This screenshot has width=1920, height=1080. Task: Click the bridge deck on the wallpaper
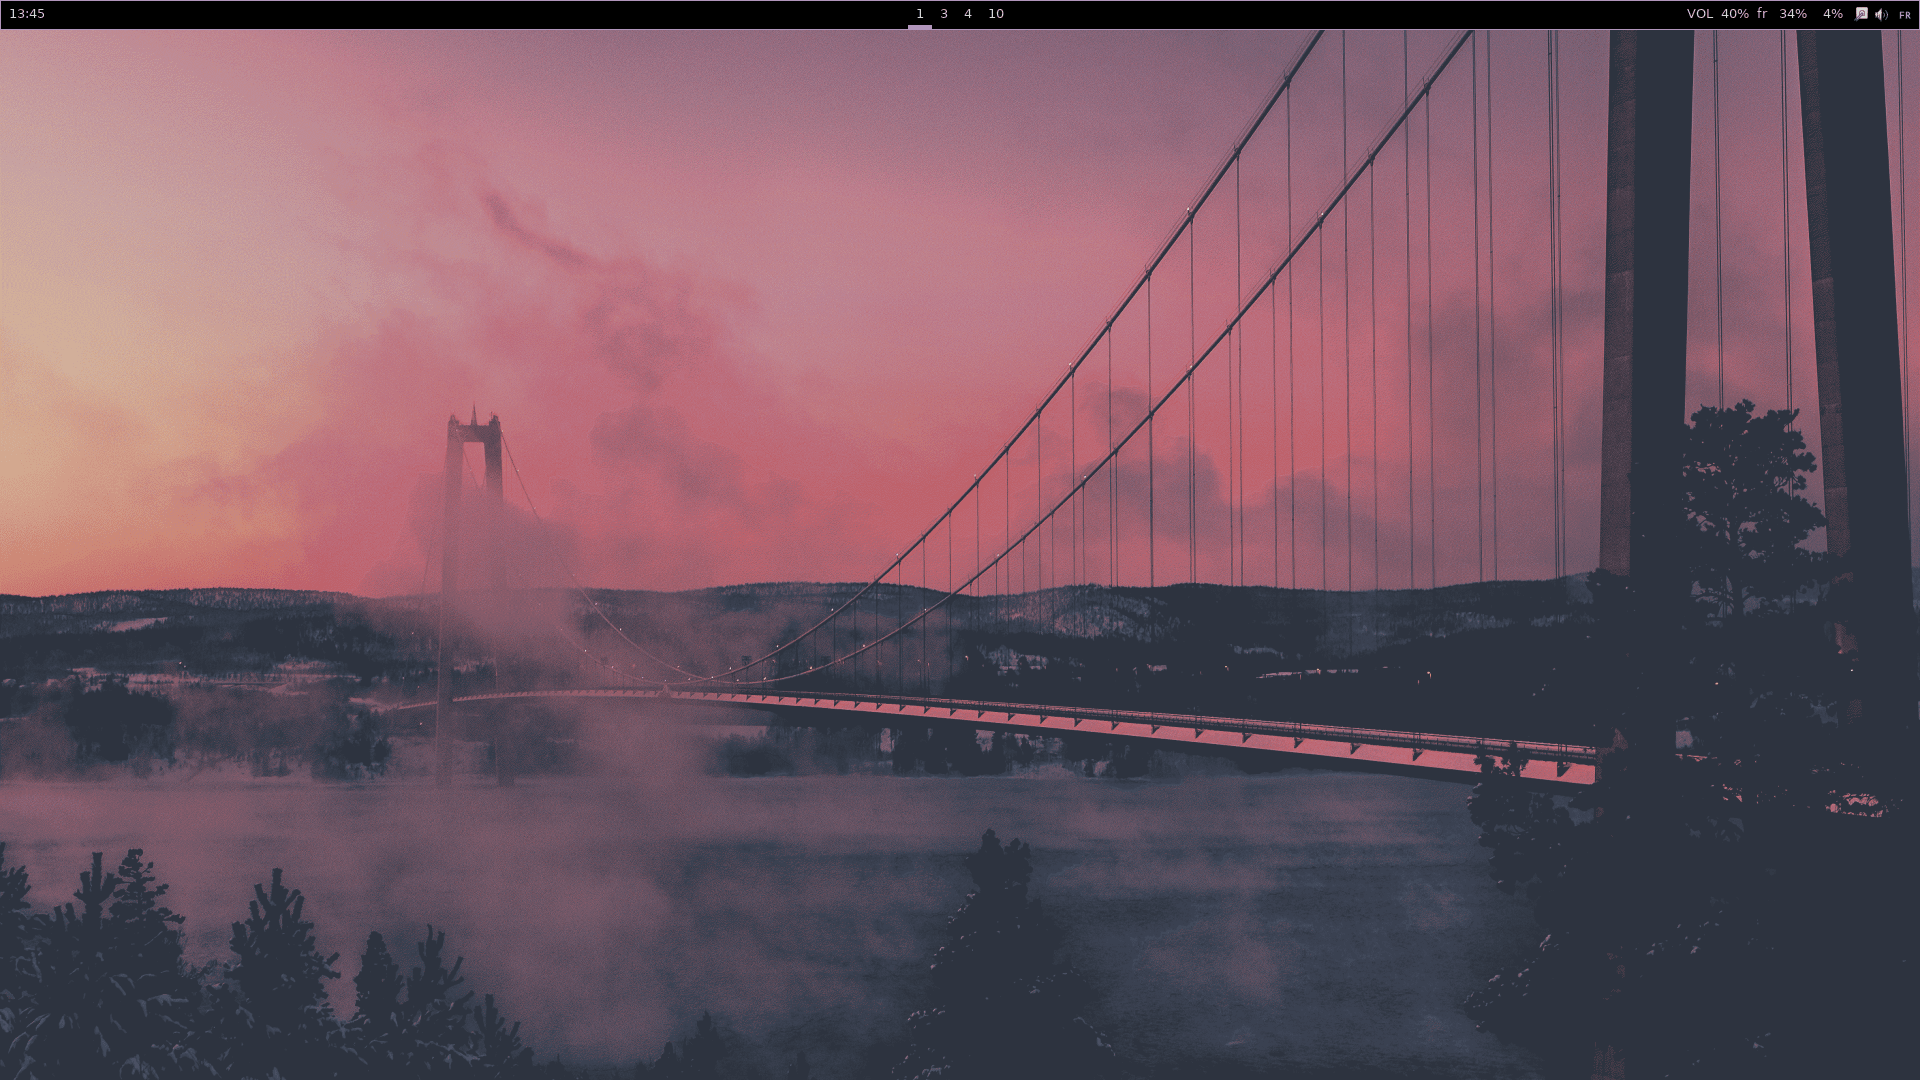(1100, 720)
